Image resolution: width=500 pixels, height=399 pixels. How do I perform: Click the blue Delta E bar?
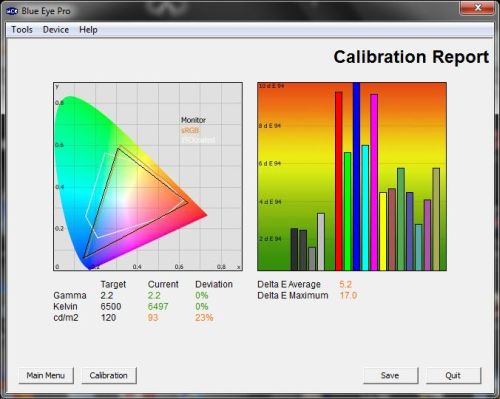coord(356,176)
